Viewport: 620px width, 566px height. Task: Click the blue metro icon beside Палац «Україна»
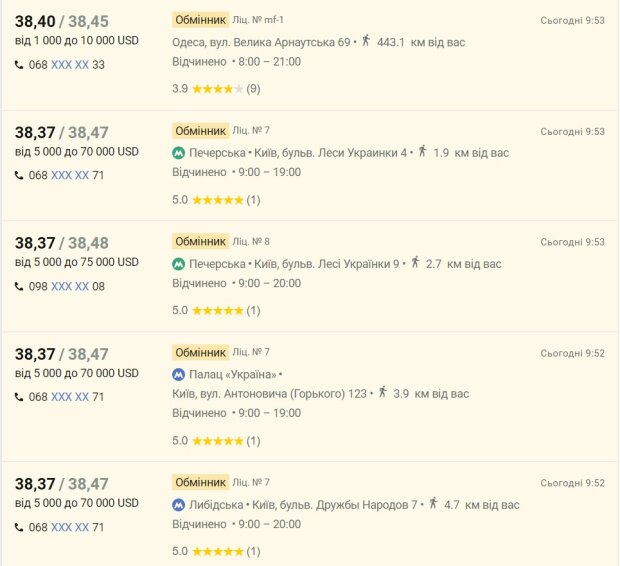[x=178, y=375]
